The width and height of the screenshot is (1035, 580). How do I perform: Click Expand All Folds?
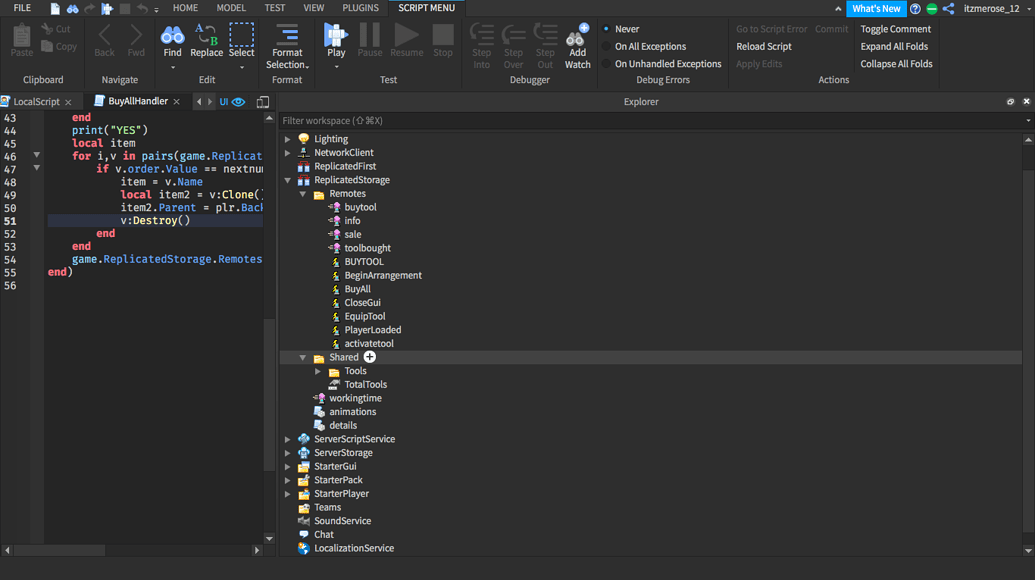pyautogui.click(x=894, y=46)
